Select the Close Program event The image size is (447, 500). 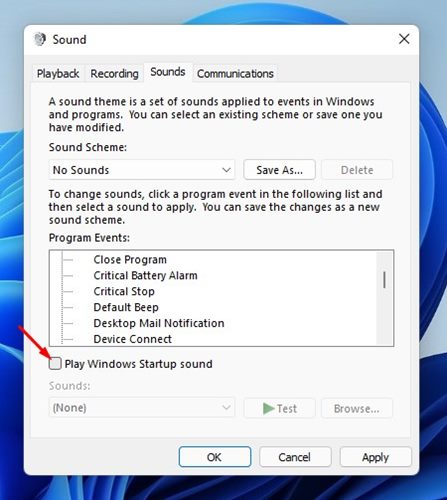130,259
